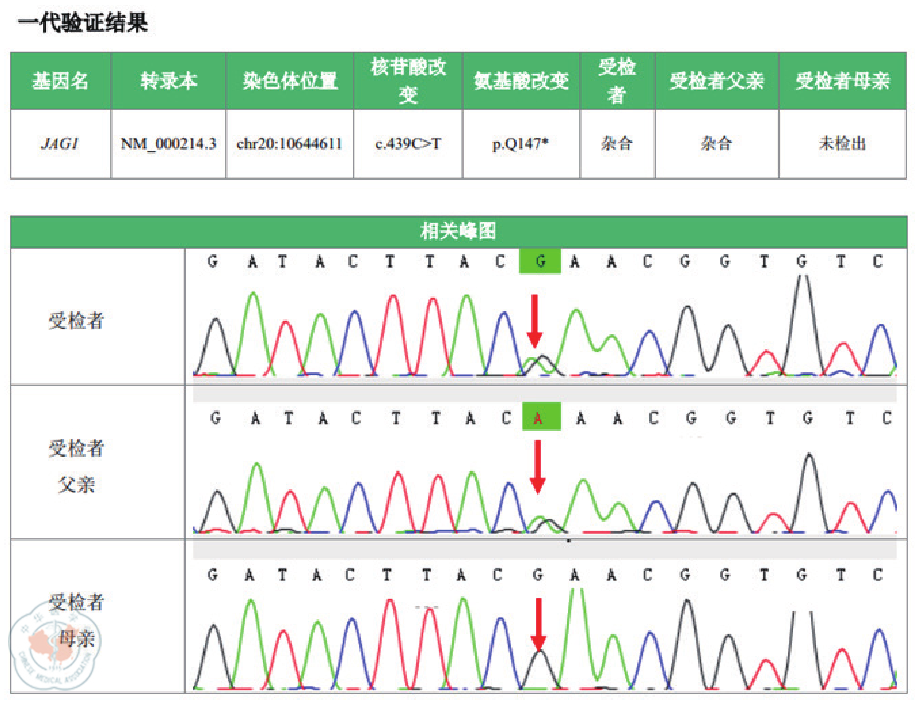Screen dimensions: 918x703
Task: Click the 未检出 result under 受检者母亲
Action: [x=842, y=144]
